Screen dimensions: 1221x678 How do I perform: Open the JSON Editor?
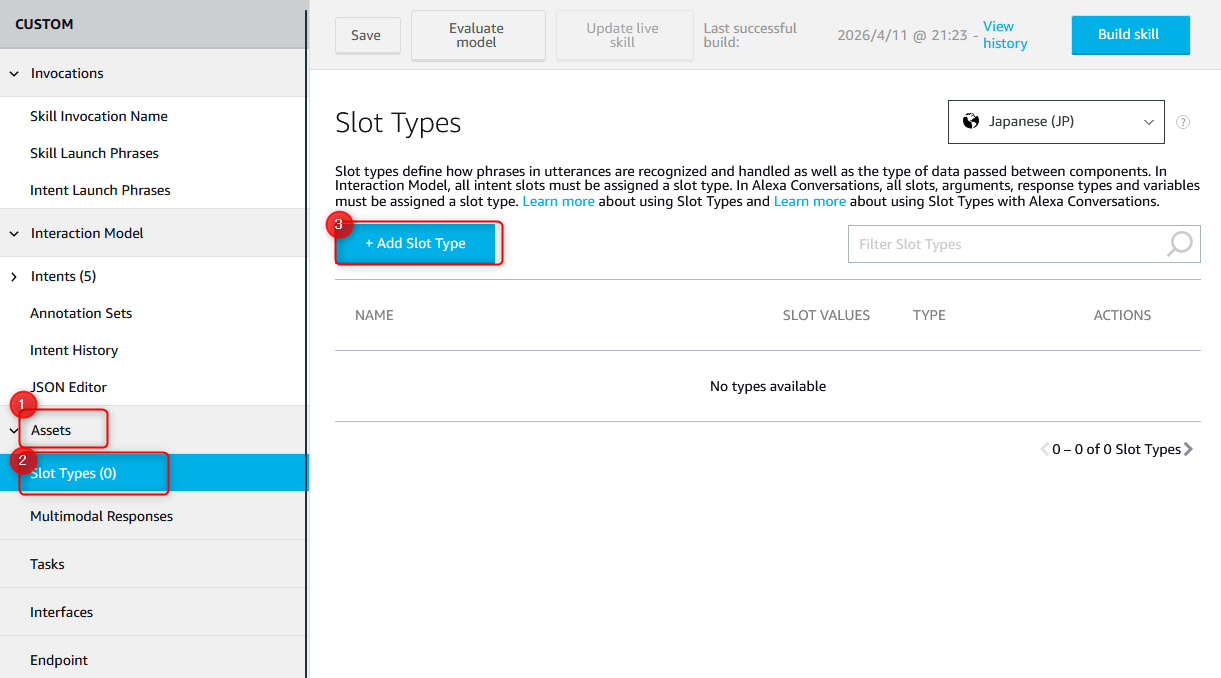click(68, 388)
